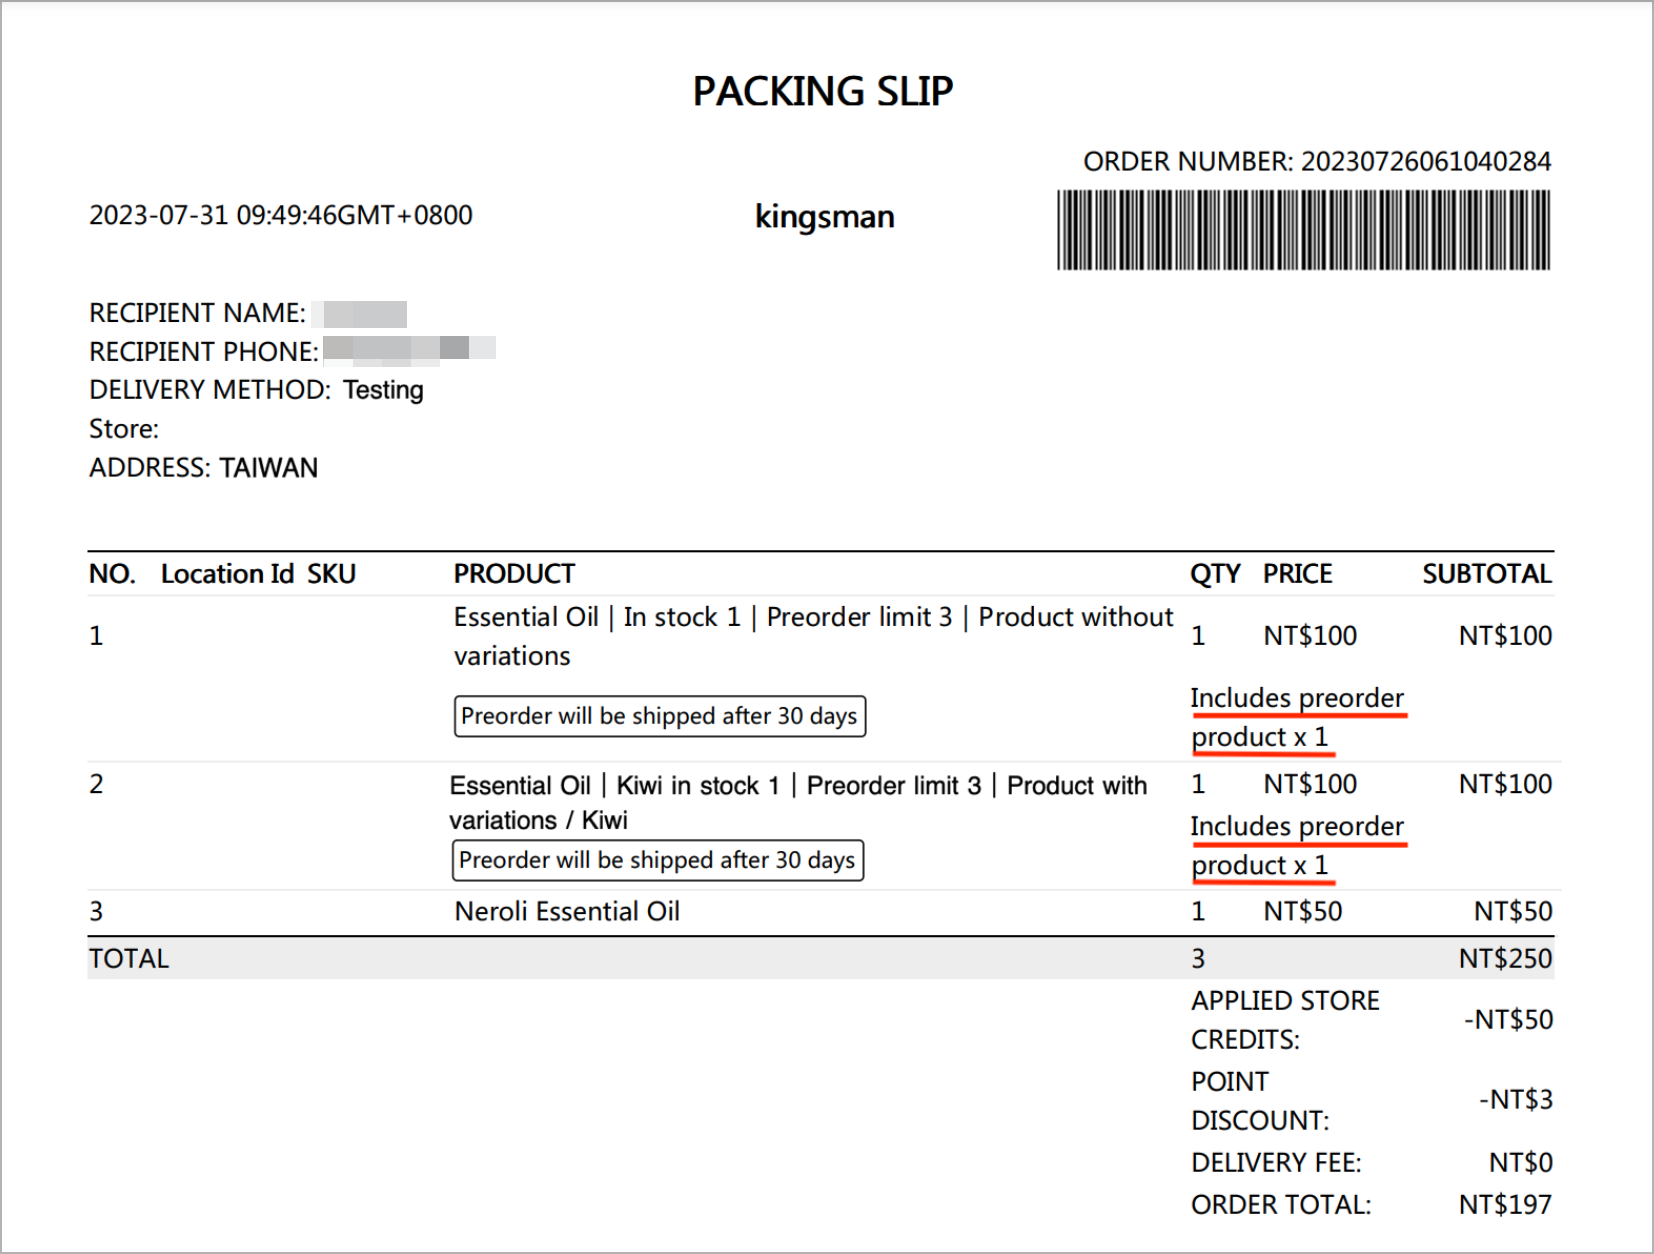Select Neroli Essential Oil product row
Viewport: 1654px width, 1254px height.
tap(821, 912)
